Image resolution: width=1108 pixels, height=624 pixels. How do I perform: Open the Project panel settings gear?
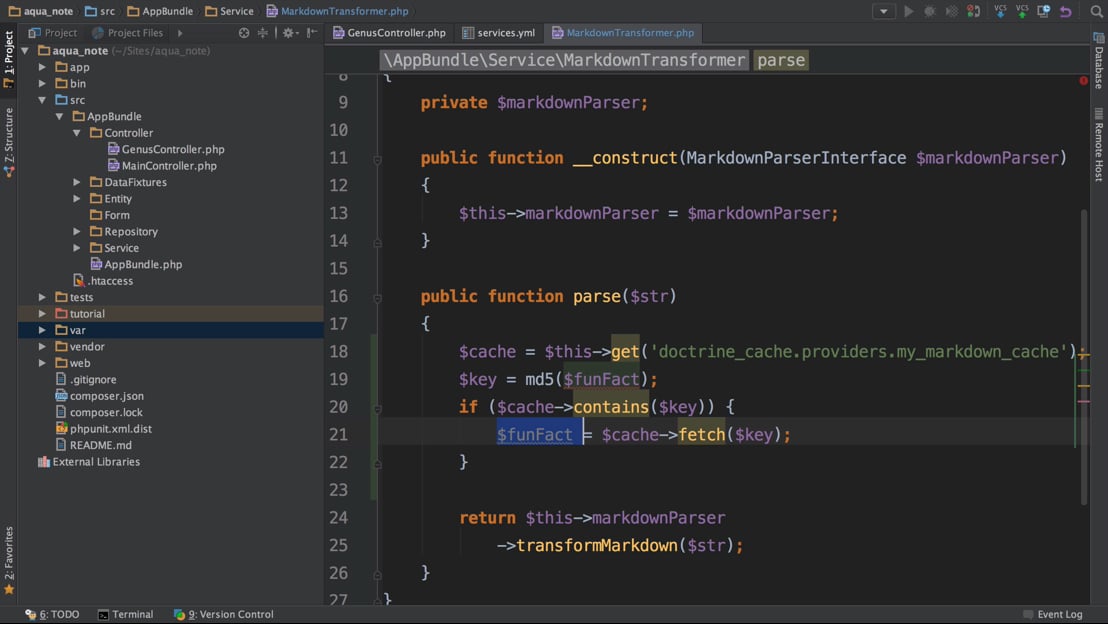point(288,33)
